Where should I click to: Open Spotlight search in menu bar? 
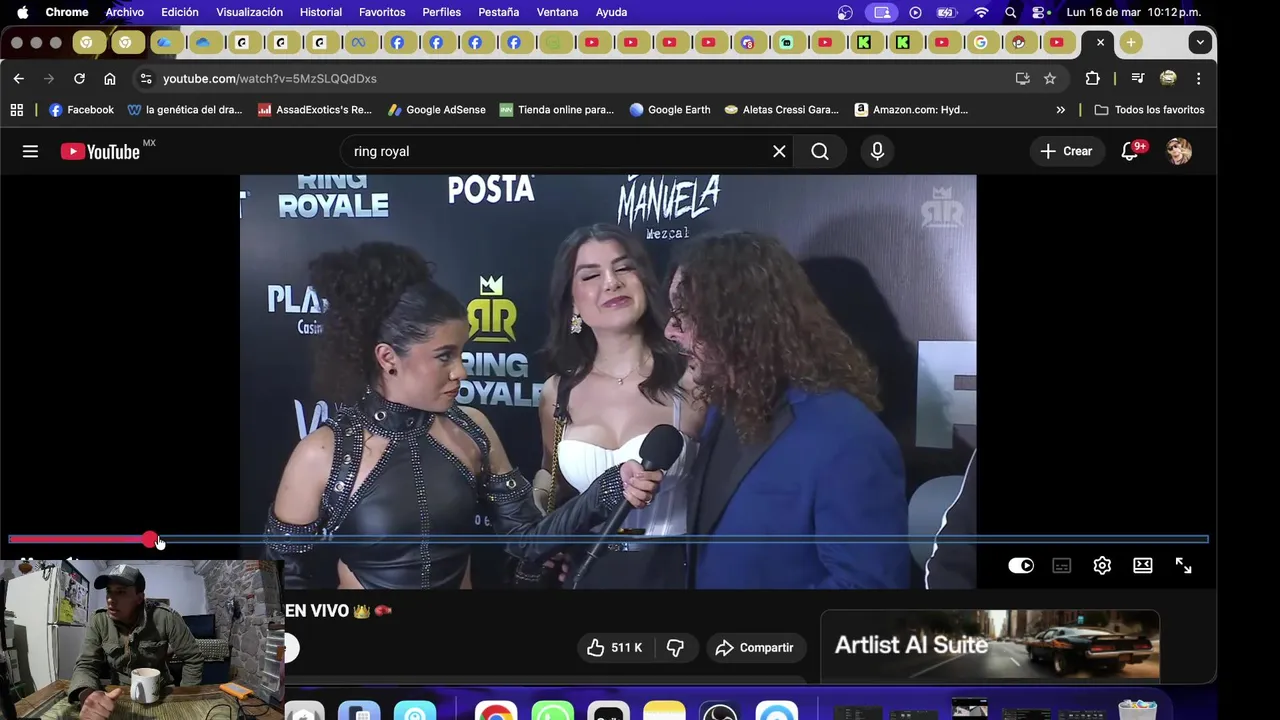tap(1011, 12)
